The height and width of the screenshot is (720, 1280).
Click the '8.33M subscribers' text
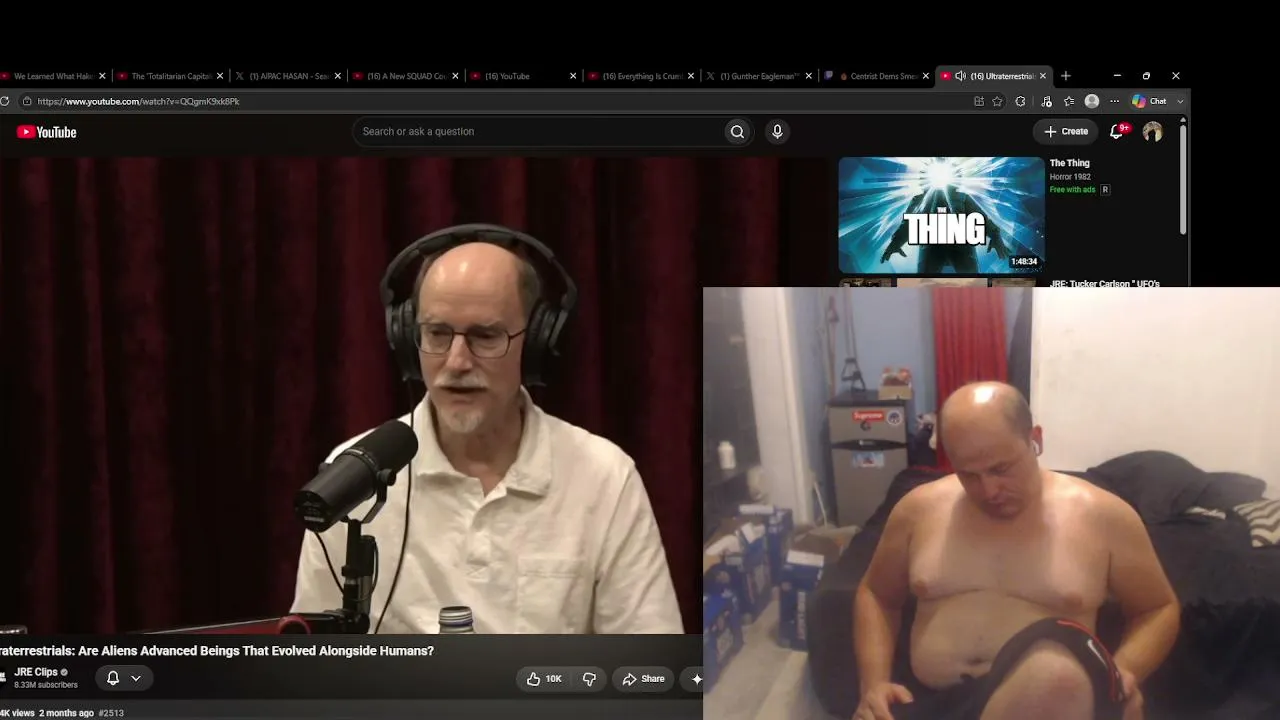click(x=46, y=685)
